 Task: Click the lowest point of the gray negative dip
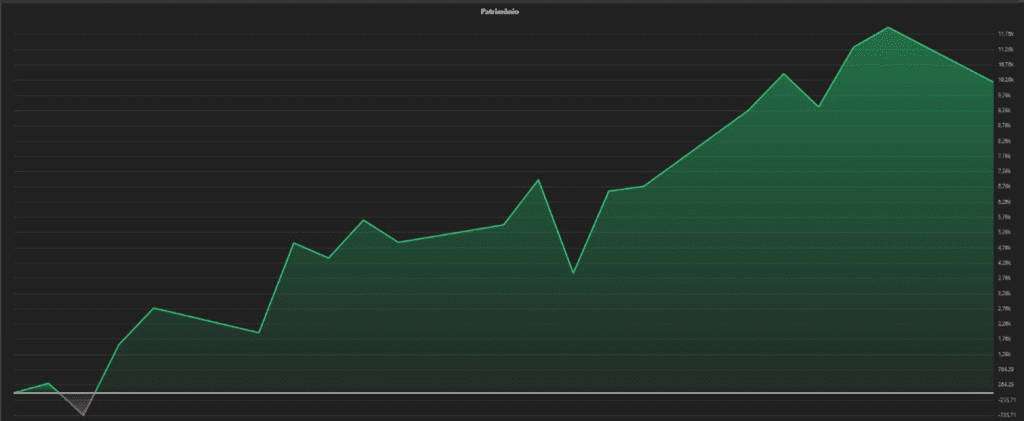(83, 414)
